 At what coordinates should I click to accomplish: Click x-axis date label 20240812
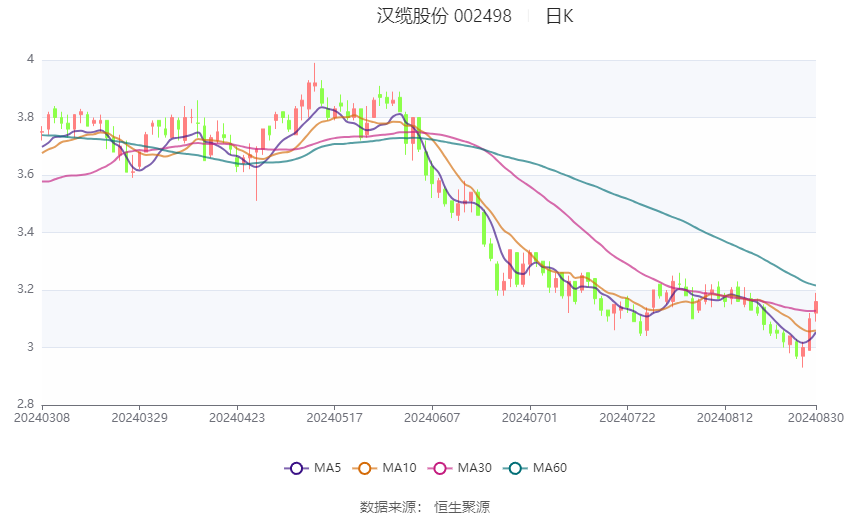(725, 418)
